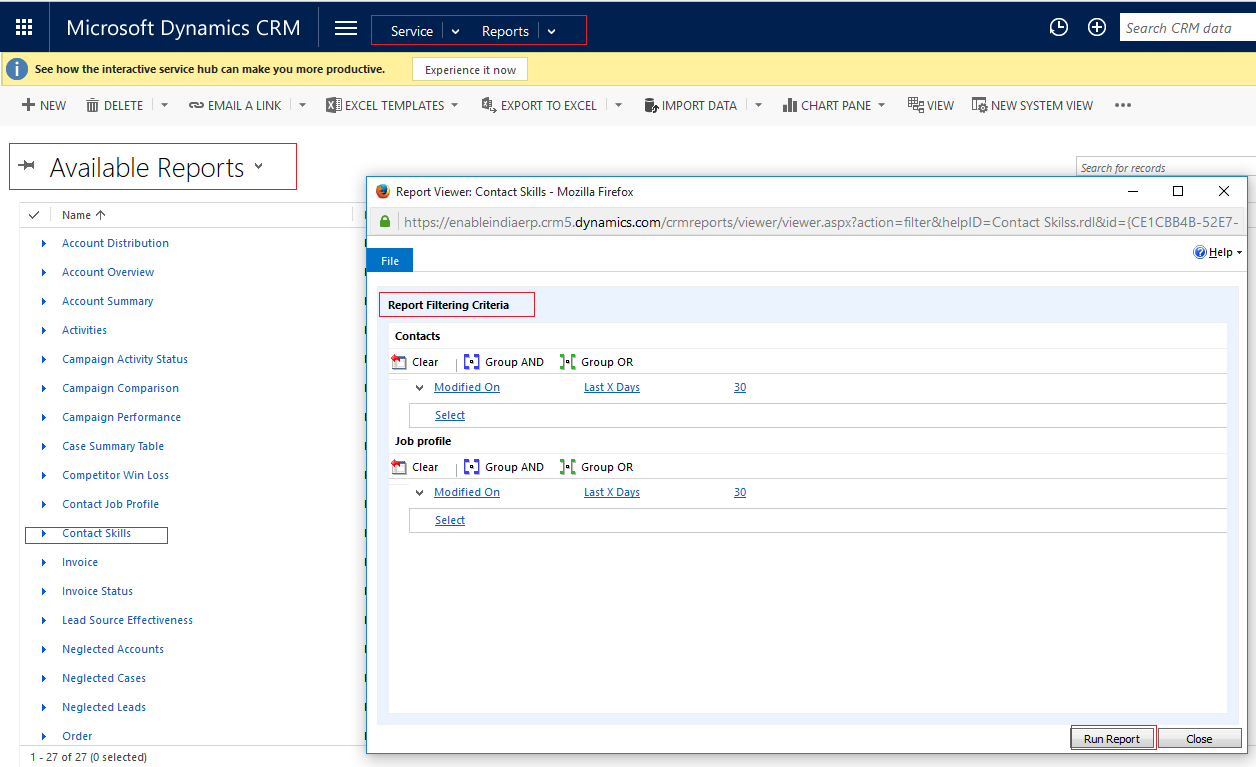Image resolution: width=1256 pixels, height=767 pixels.
Task: Open recently viewed items clock icon
Action: pyautogui.click(x=1058, y=28)
